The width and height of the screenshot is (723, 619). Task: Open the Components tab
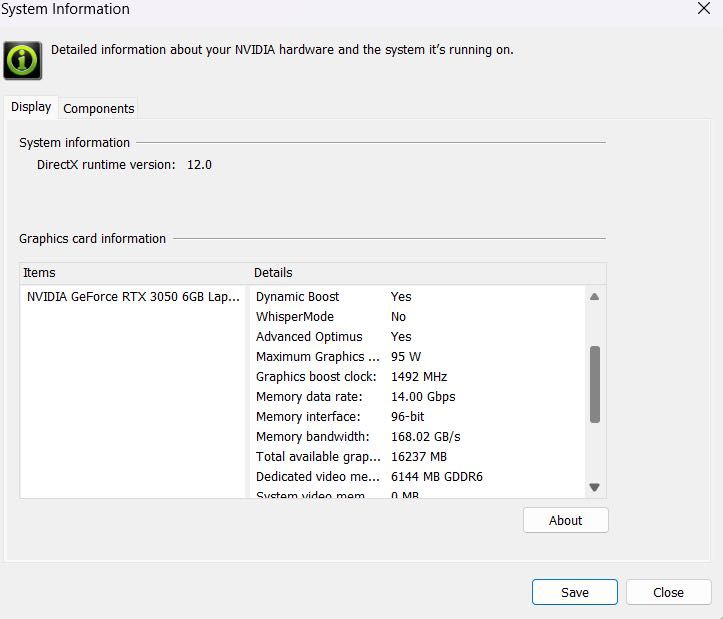(x=99, y=108)
